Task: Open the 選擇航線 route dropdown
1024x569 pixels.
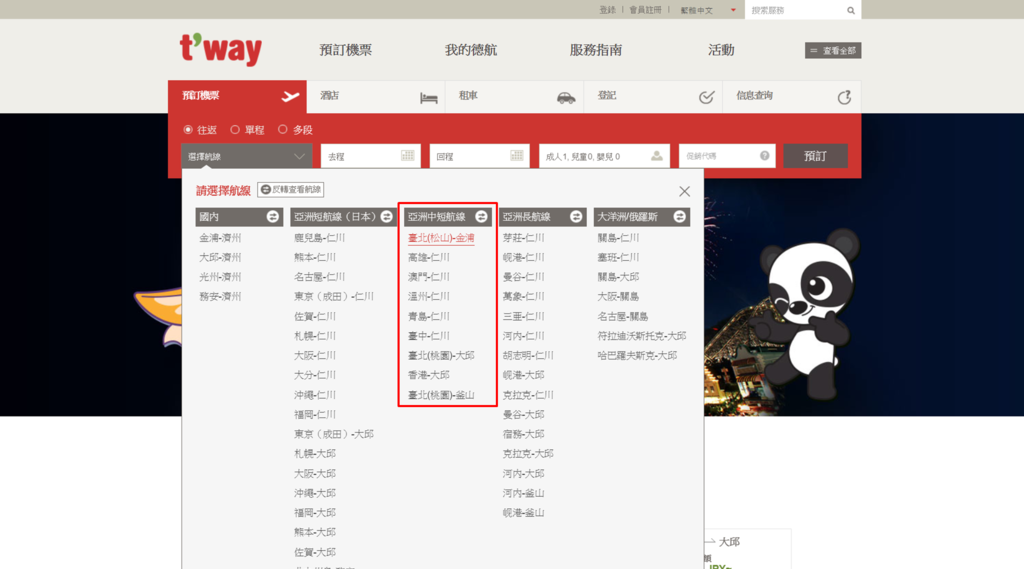Action: pyautogui.click(x=246, y=156)
